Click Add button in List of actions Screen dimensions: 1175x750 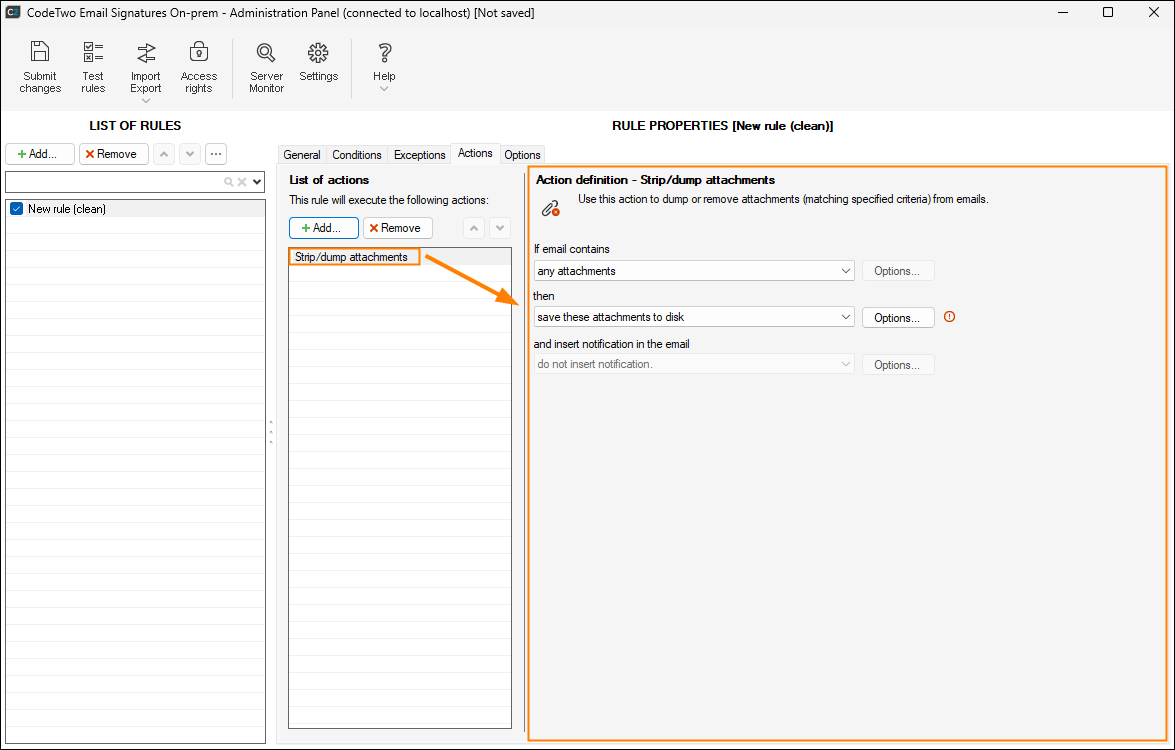[x=323, y=228]
